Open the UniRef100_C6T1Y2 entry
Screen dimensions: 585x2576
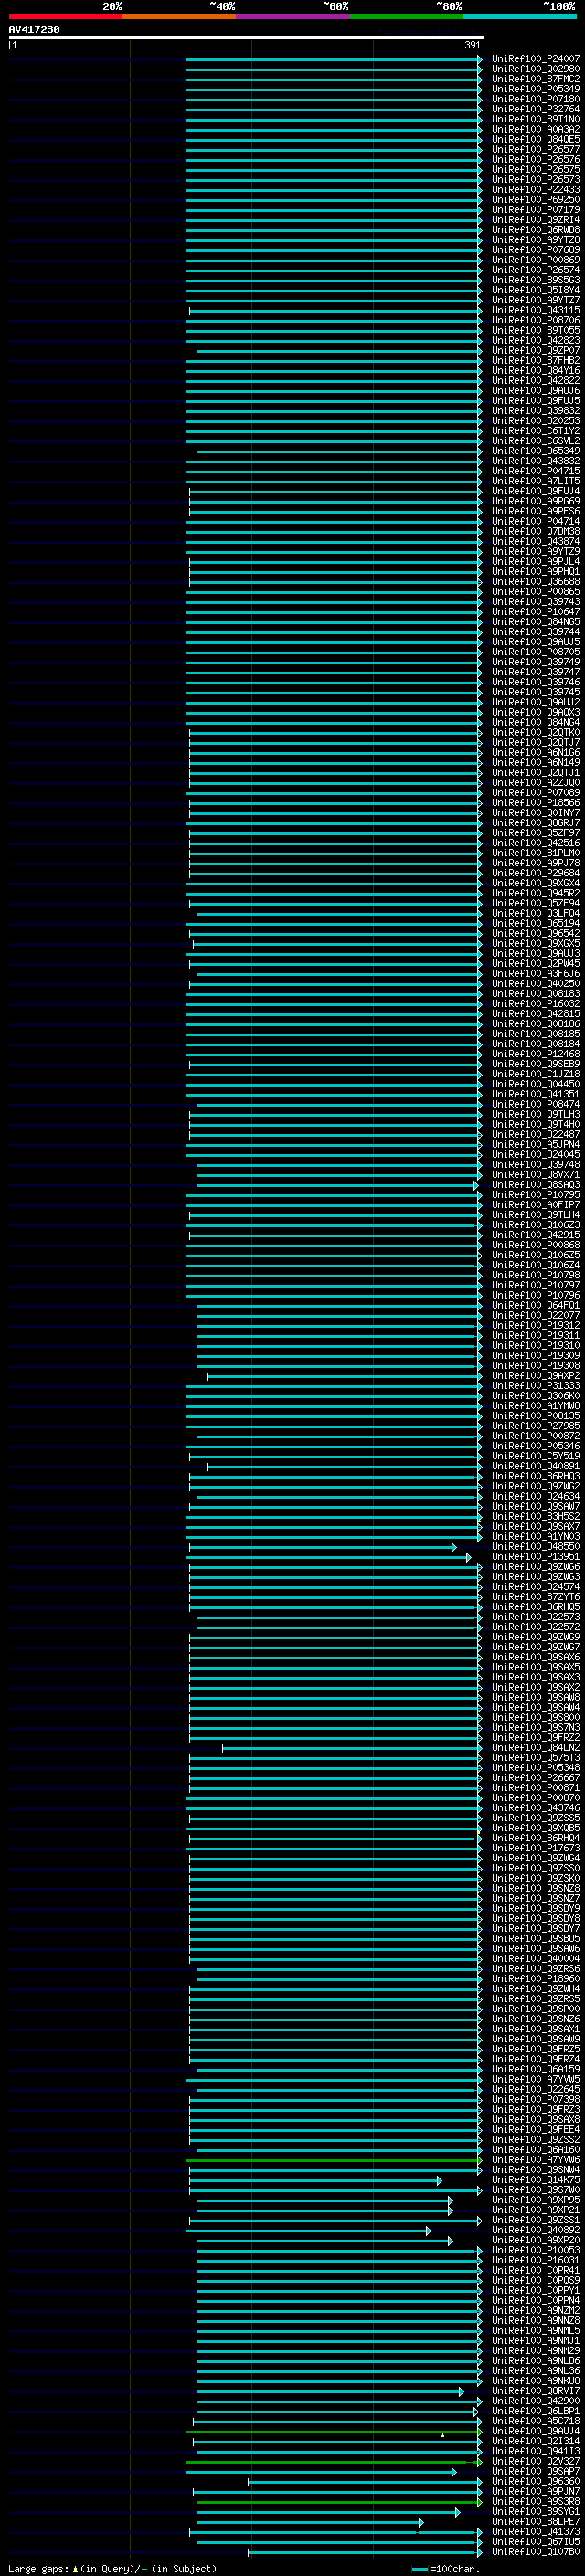[536, 431]
